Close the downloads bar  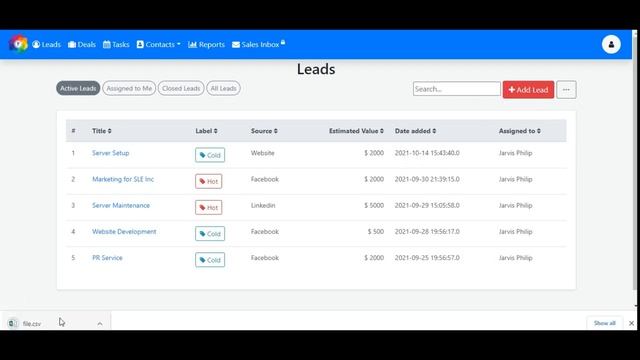point(631,323)
